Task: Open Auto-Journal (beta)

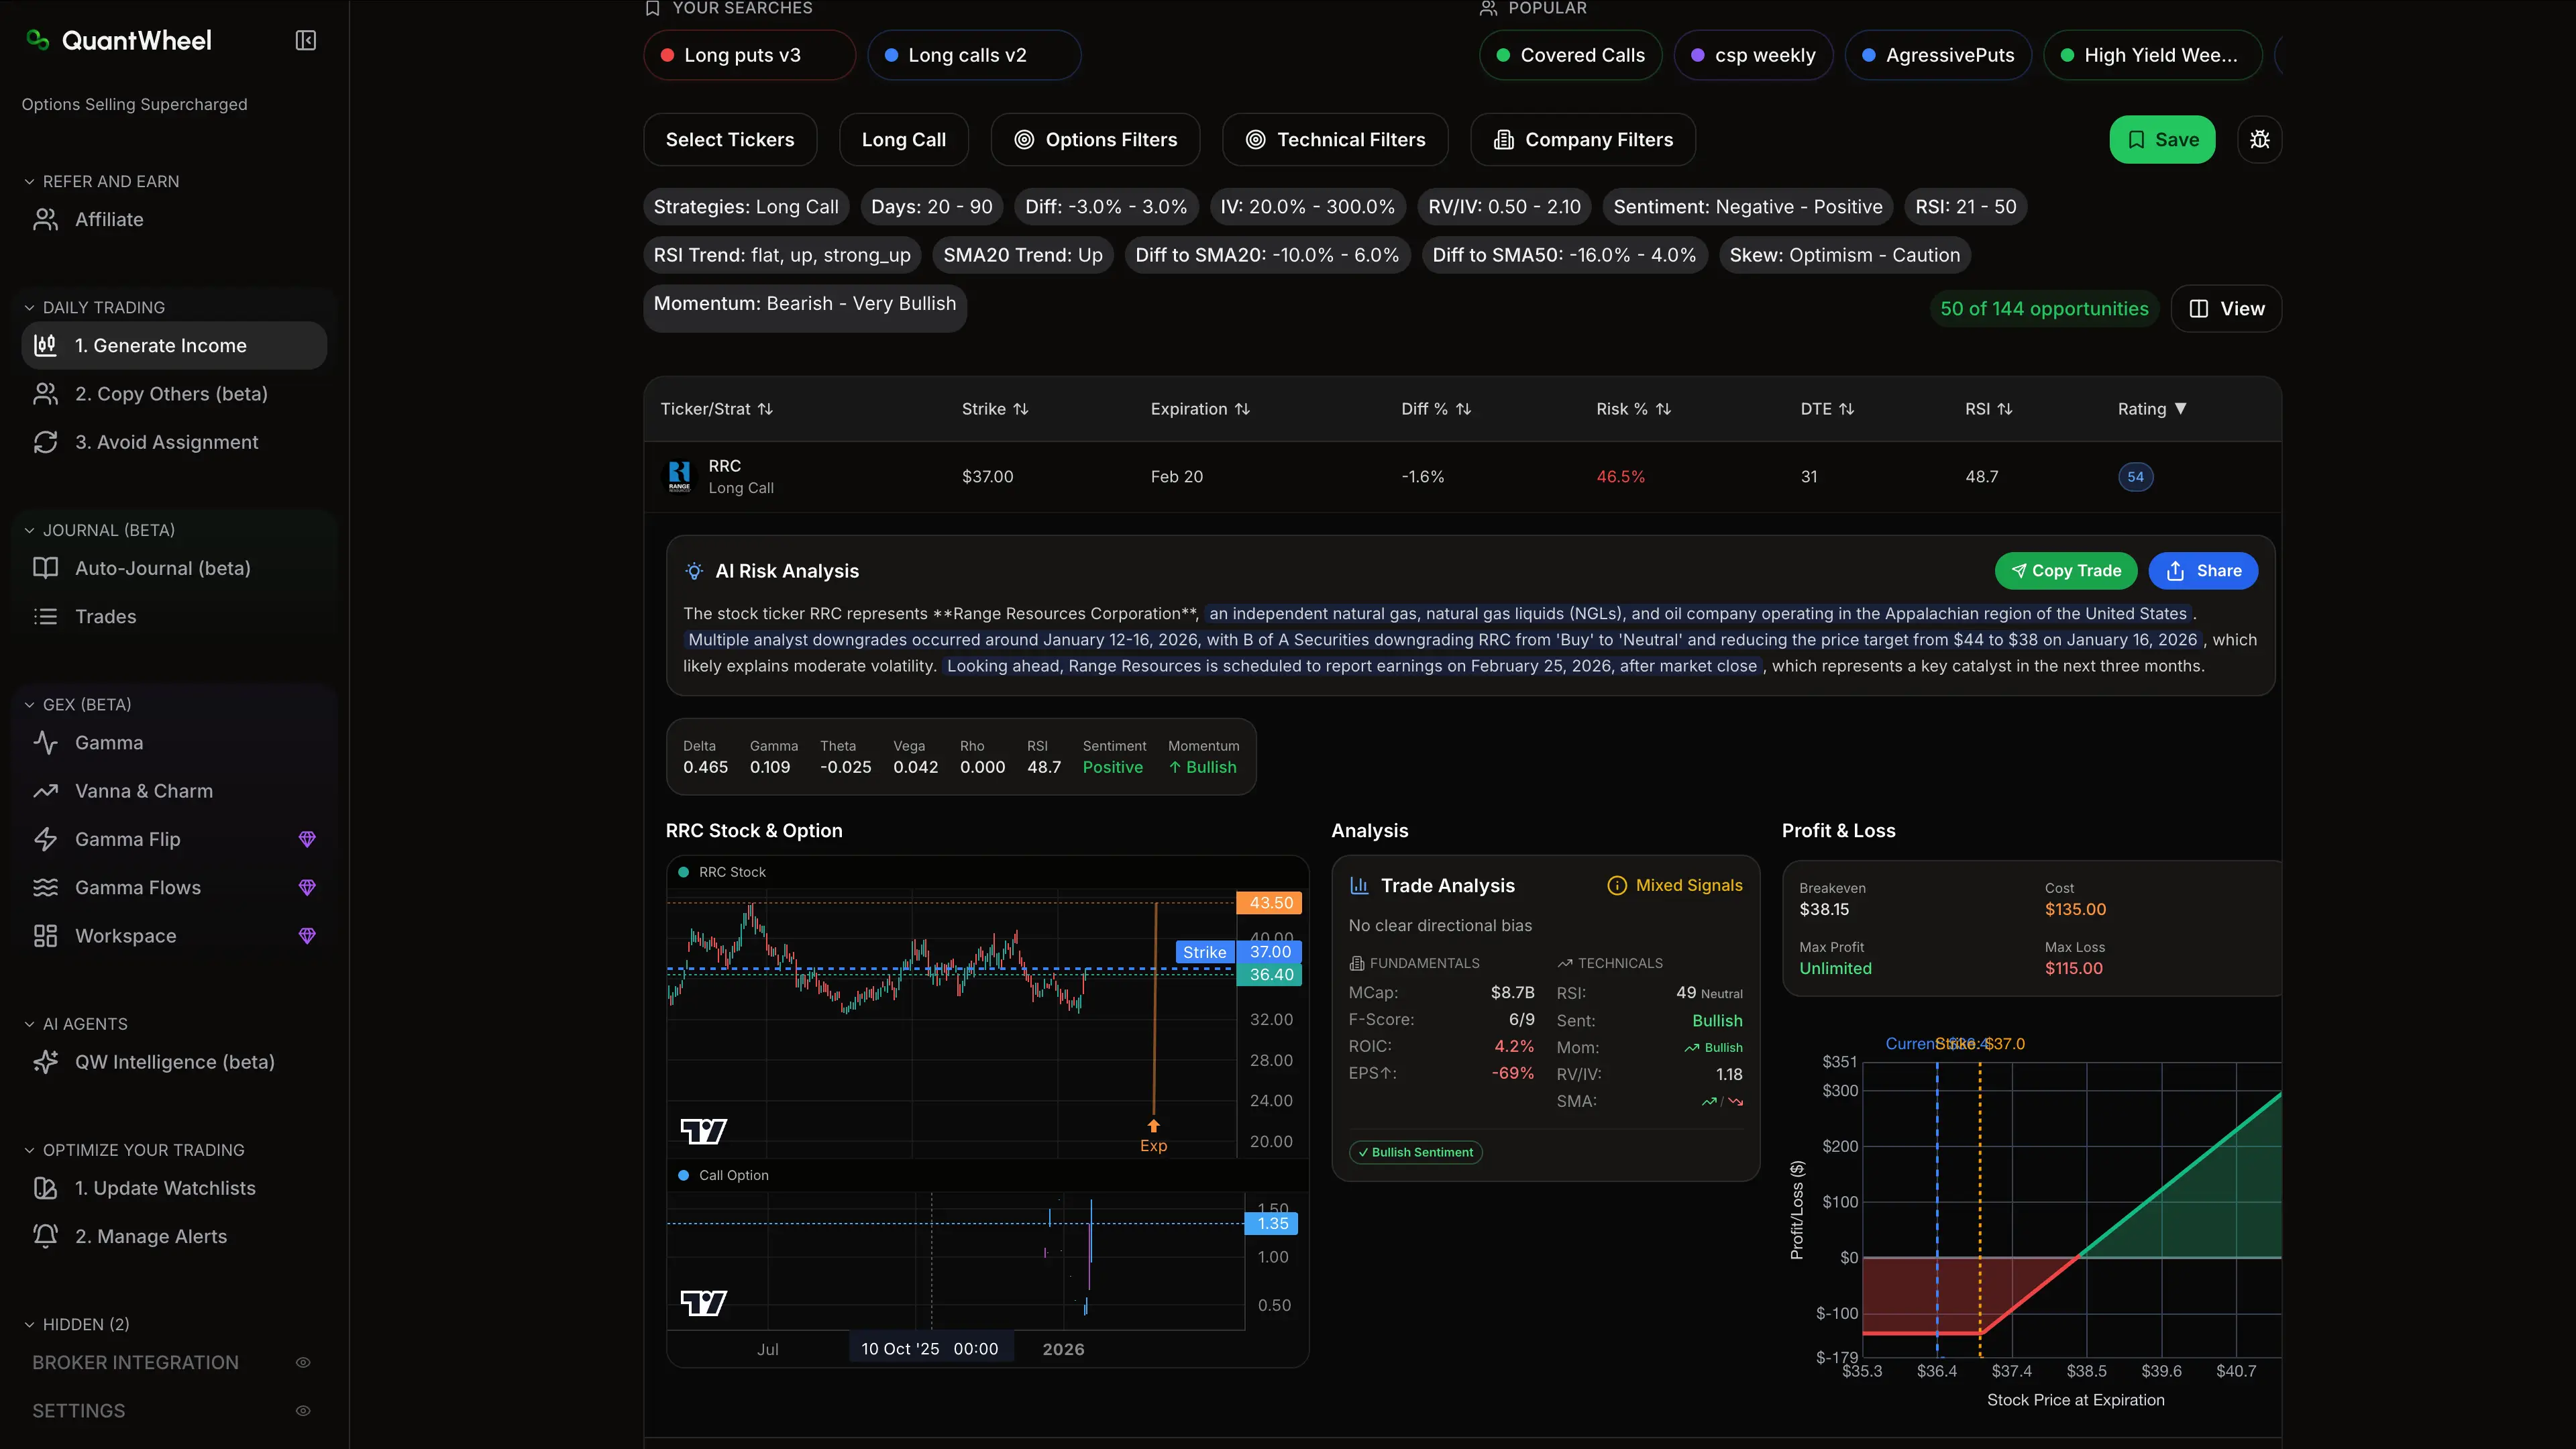Action: [174, 568]
